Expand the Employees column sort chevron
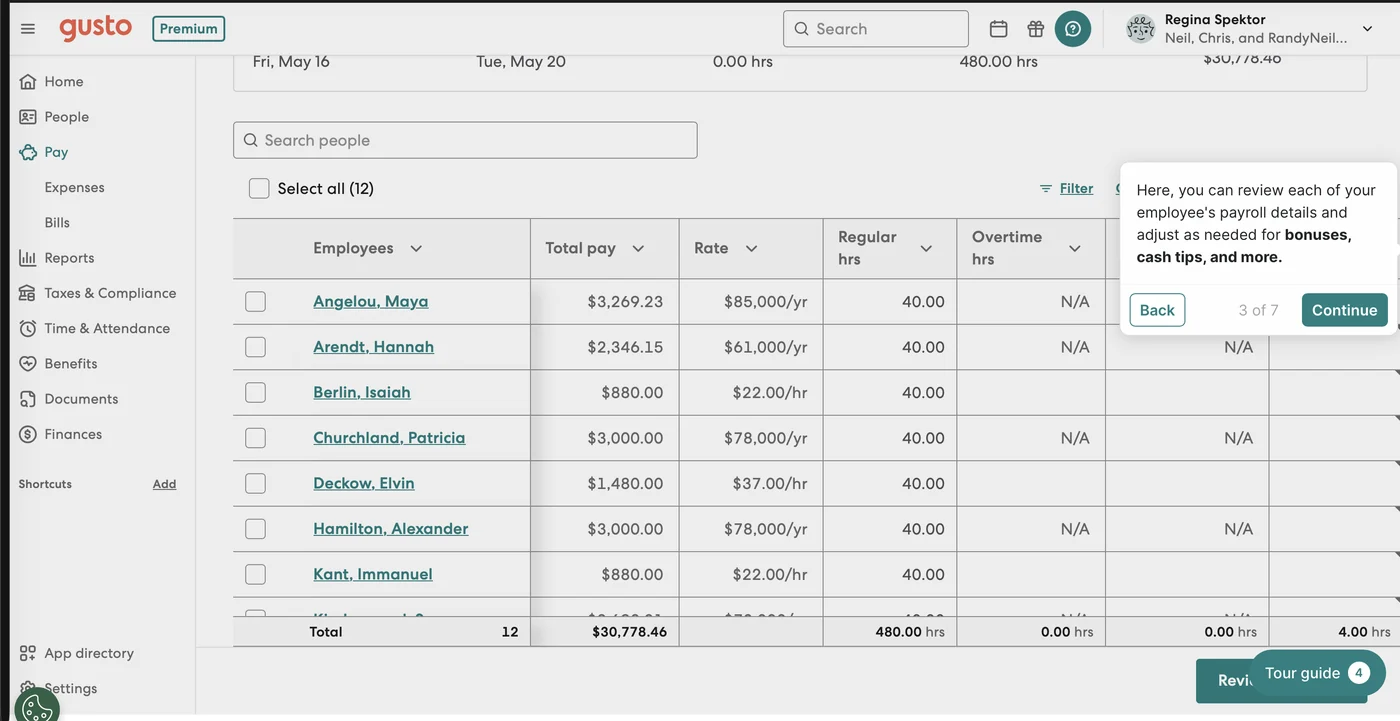Viewport: 1400px width, 721px height. 416,249
